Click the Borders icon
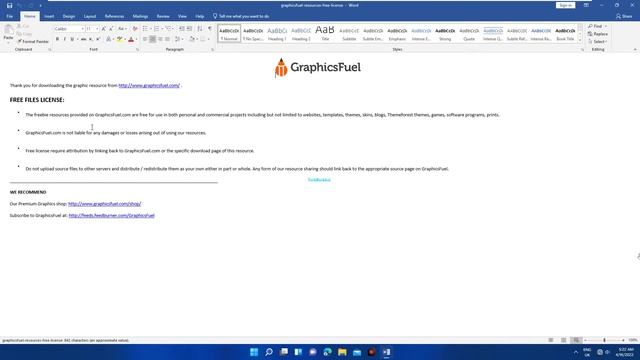Image resolution: width=640 pixels, height=360 pixels. (x=202, y=39)
